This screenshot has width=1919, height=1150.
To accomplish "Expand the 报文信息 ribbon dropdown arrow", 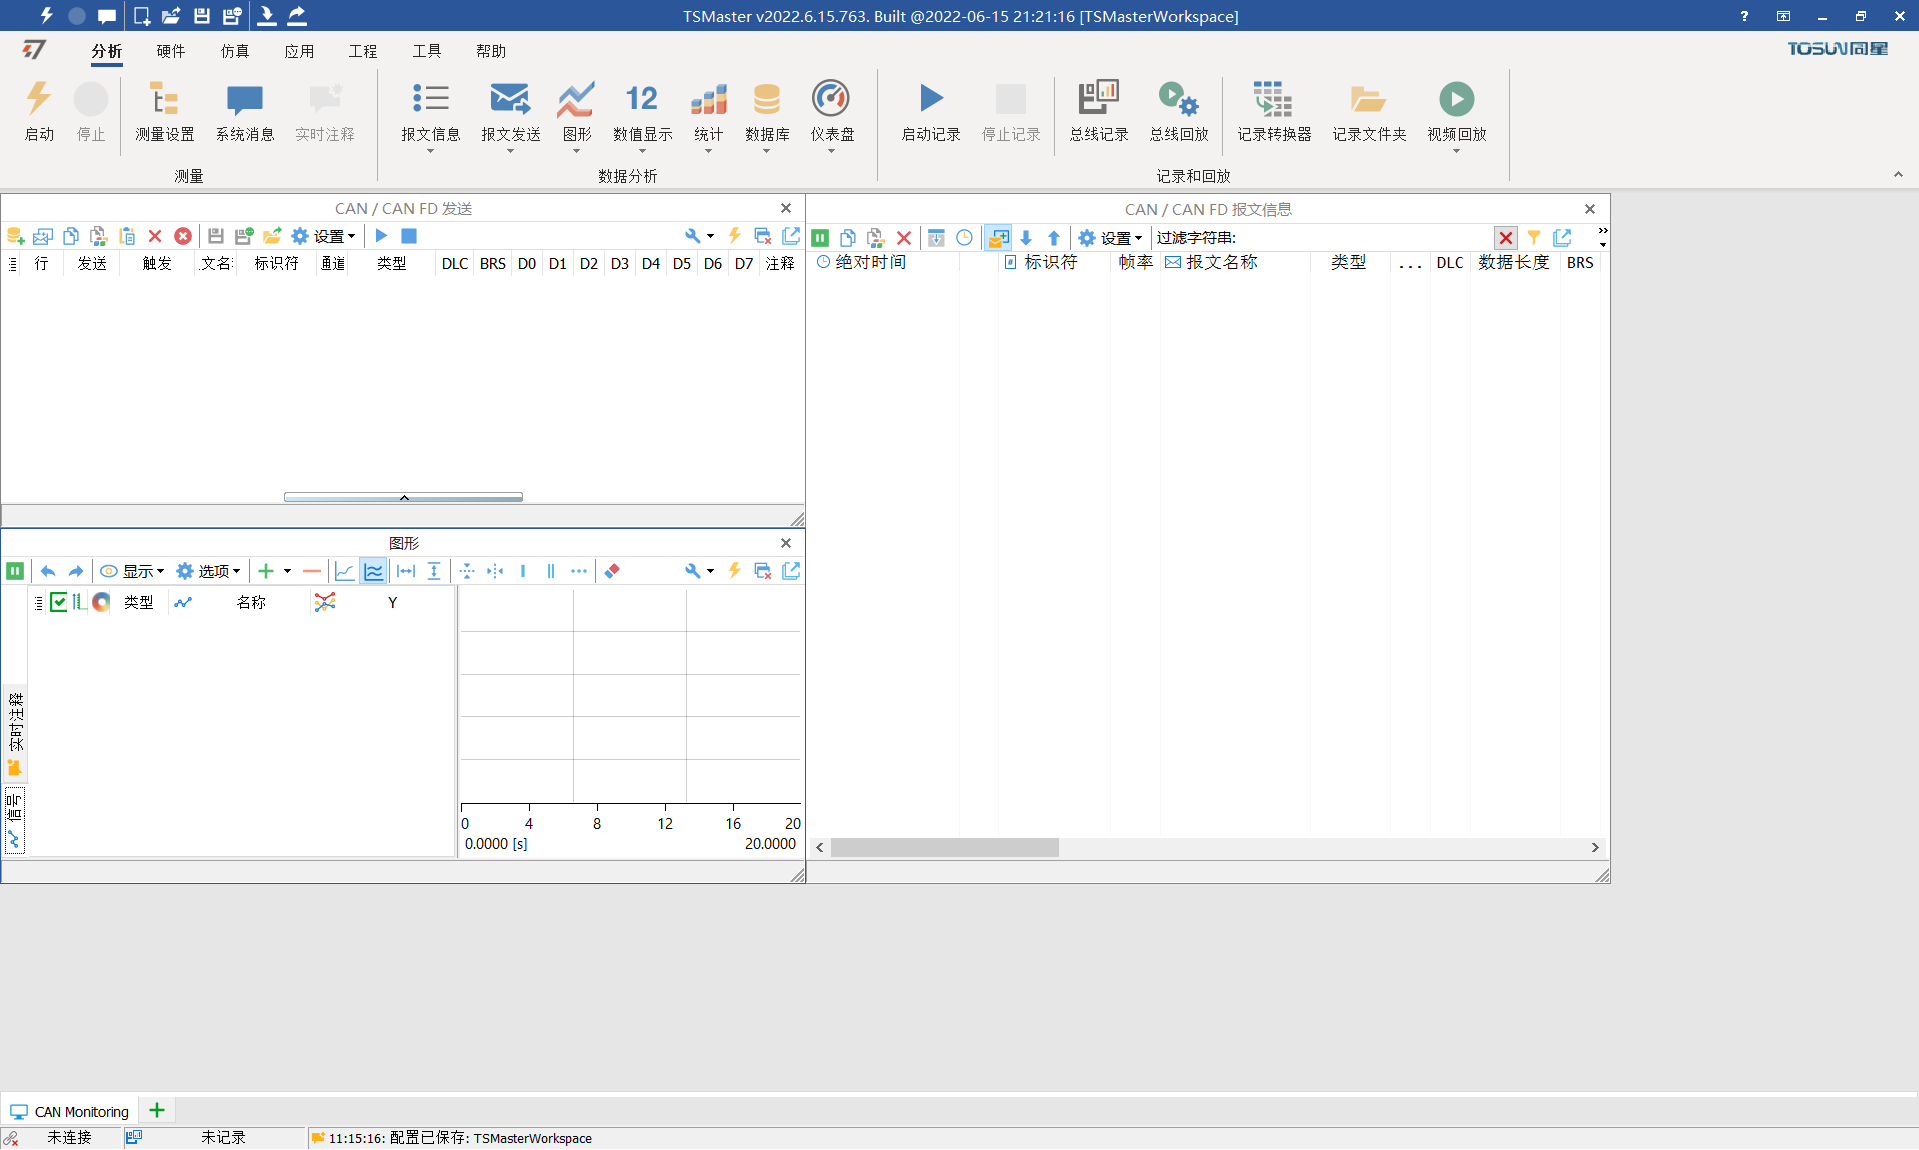I will [431, 151].
